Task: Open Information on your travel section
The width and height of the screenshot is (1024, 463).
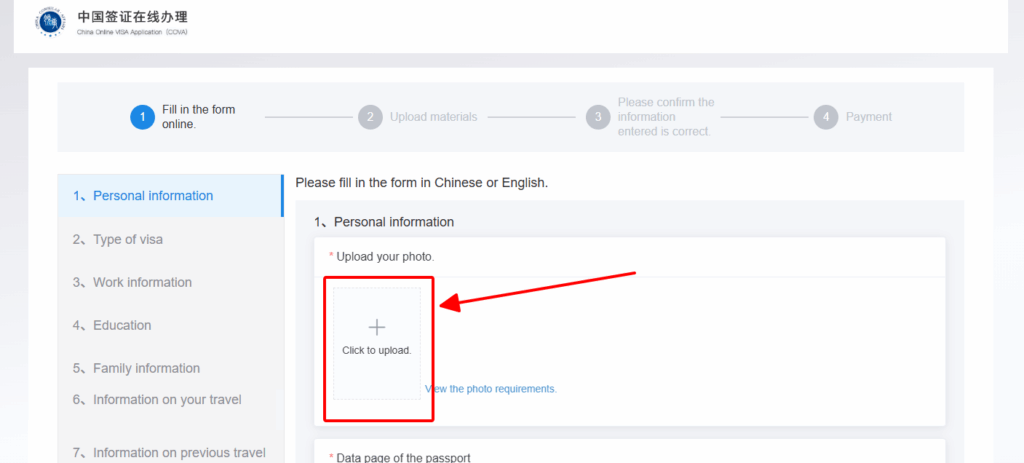Action: click(167, 400)
